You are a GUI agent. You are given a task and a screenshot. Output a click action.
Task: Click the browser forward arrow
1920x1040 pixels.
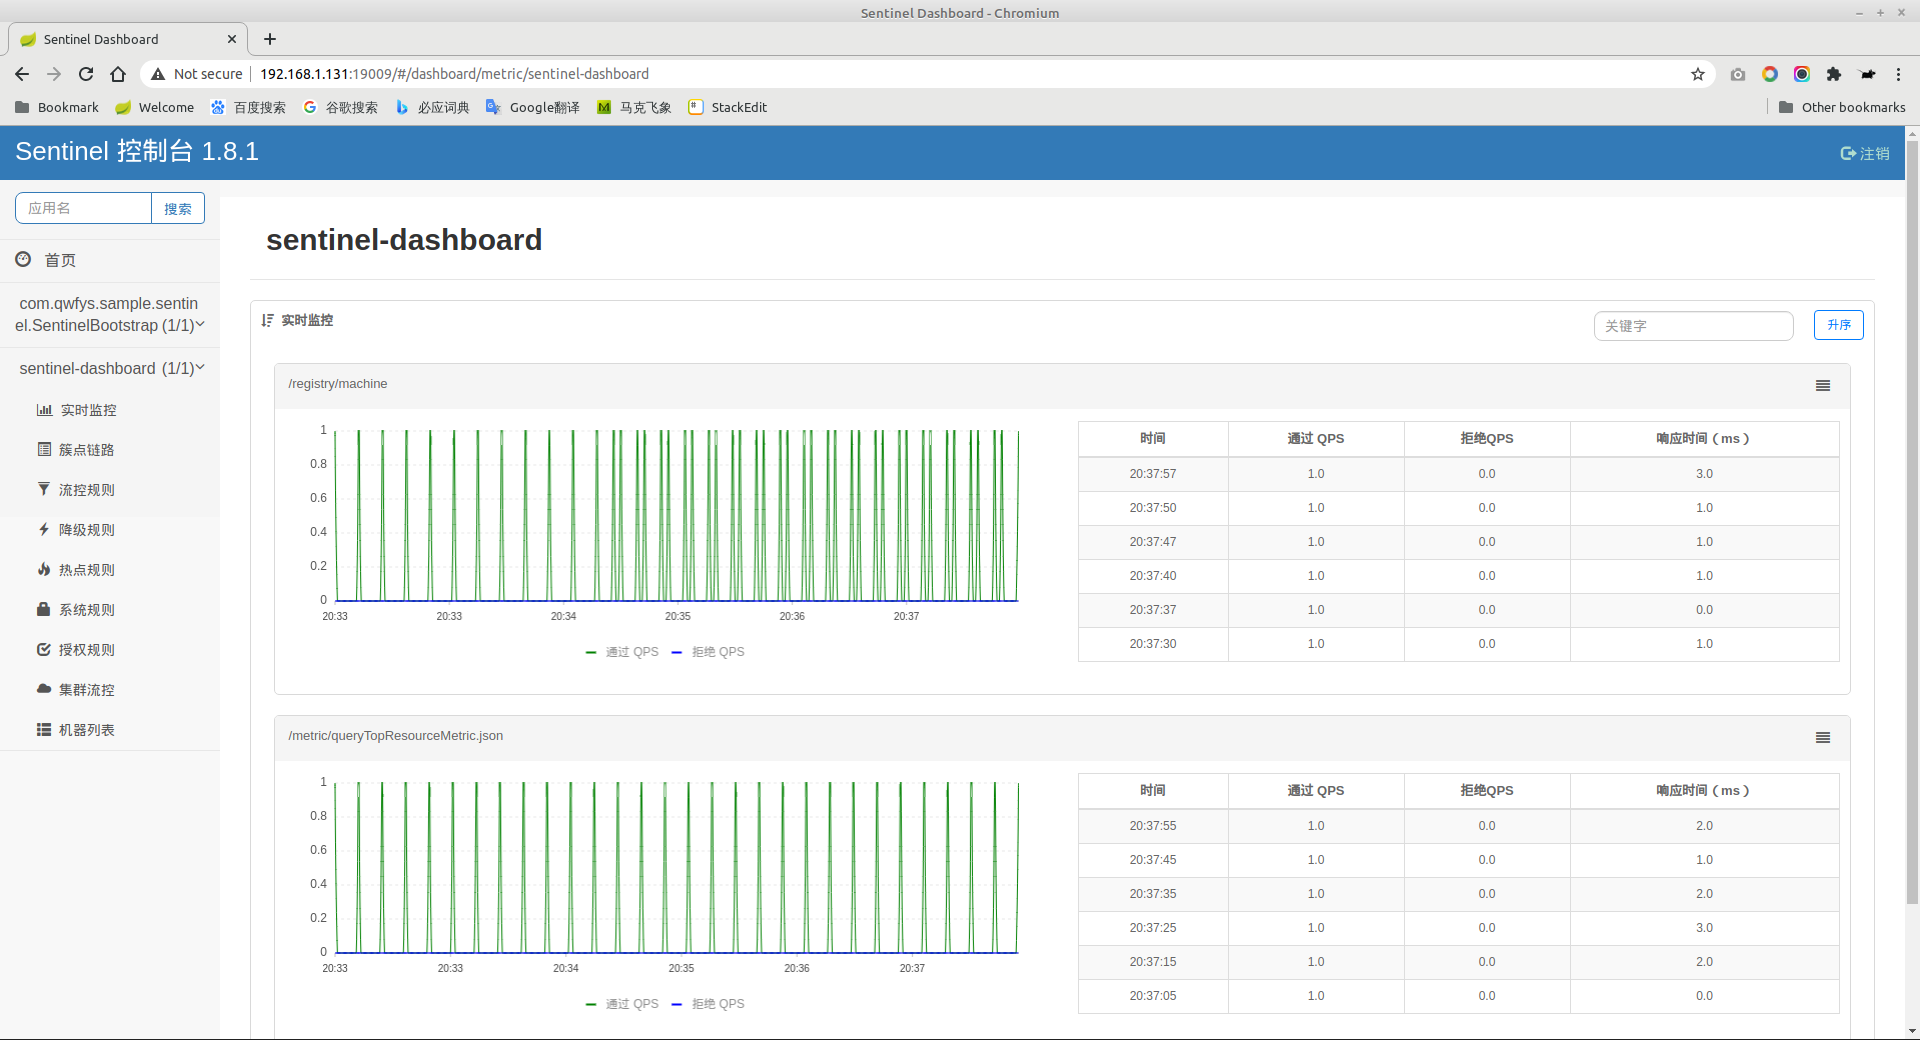click(x=54, y=74)
